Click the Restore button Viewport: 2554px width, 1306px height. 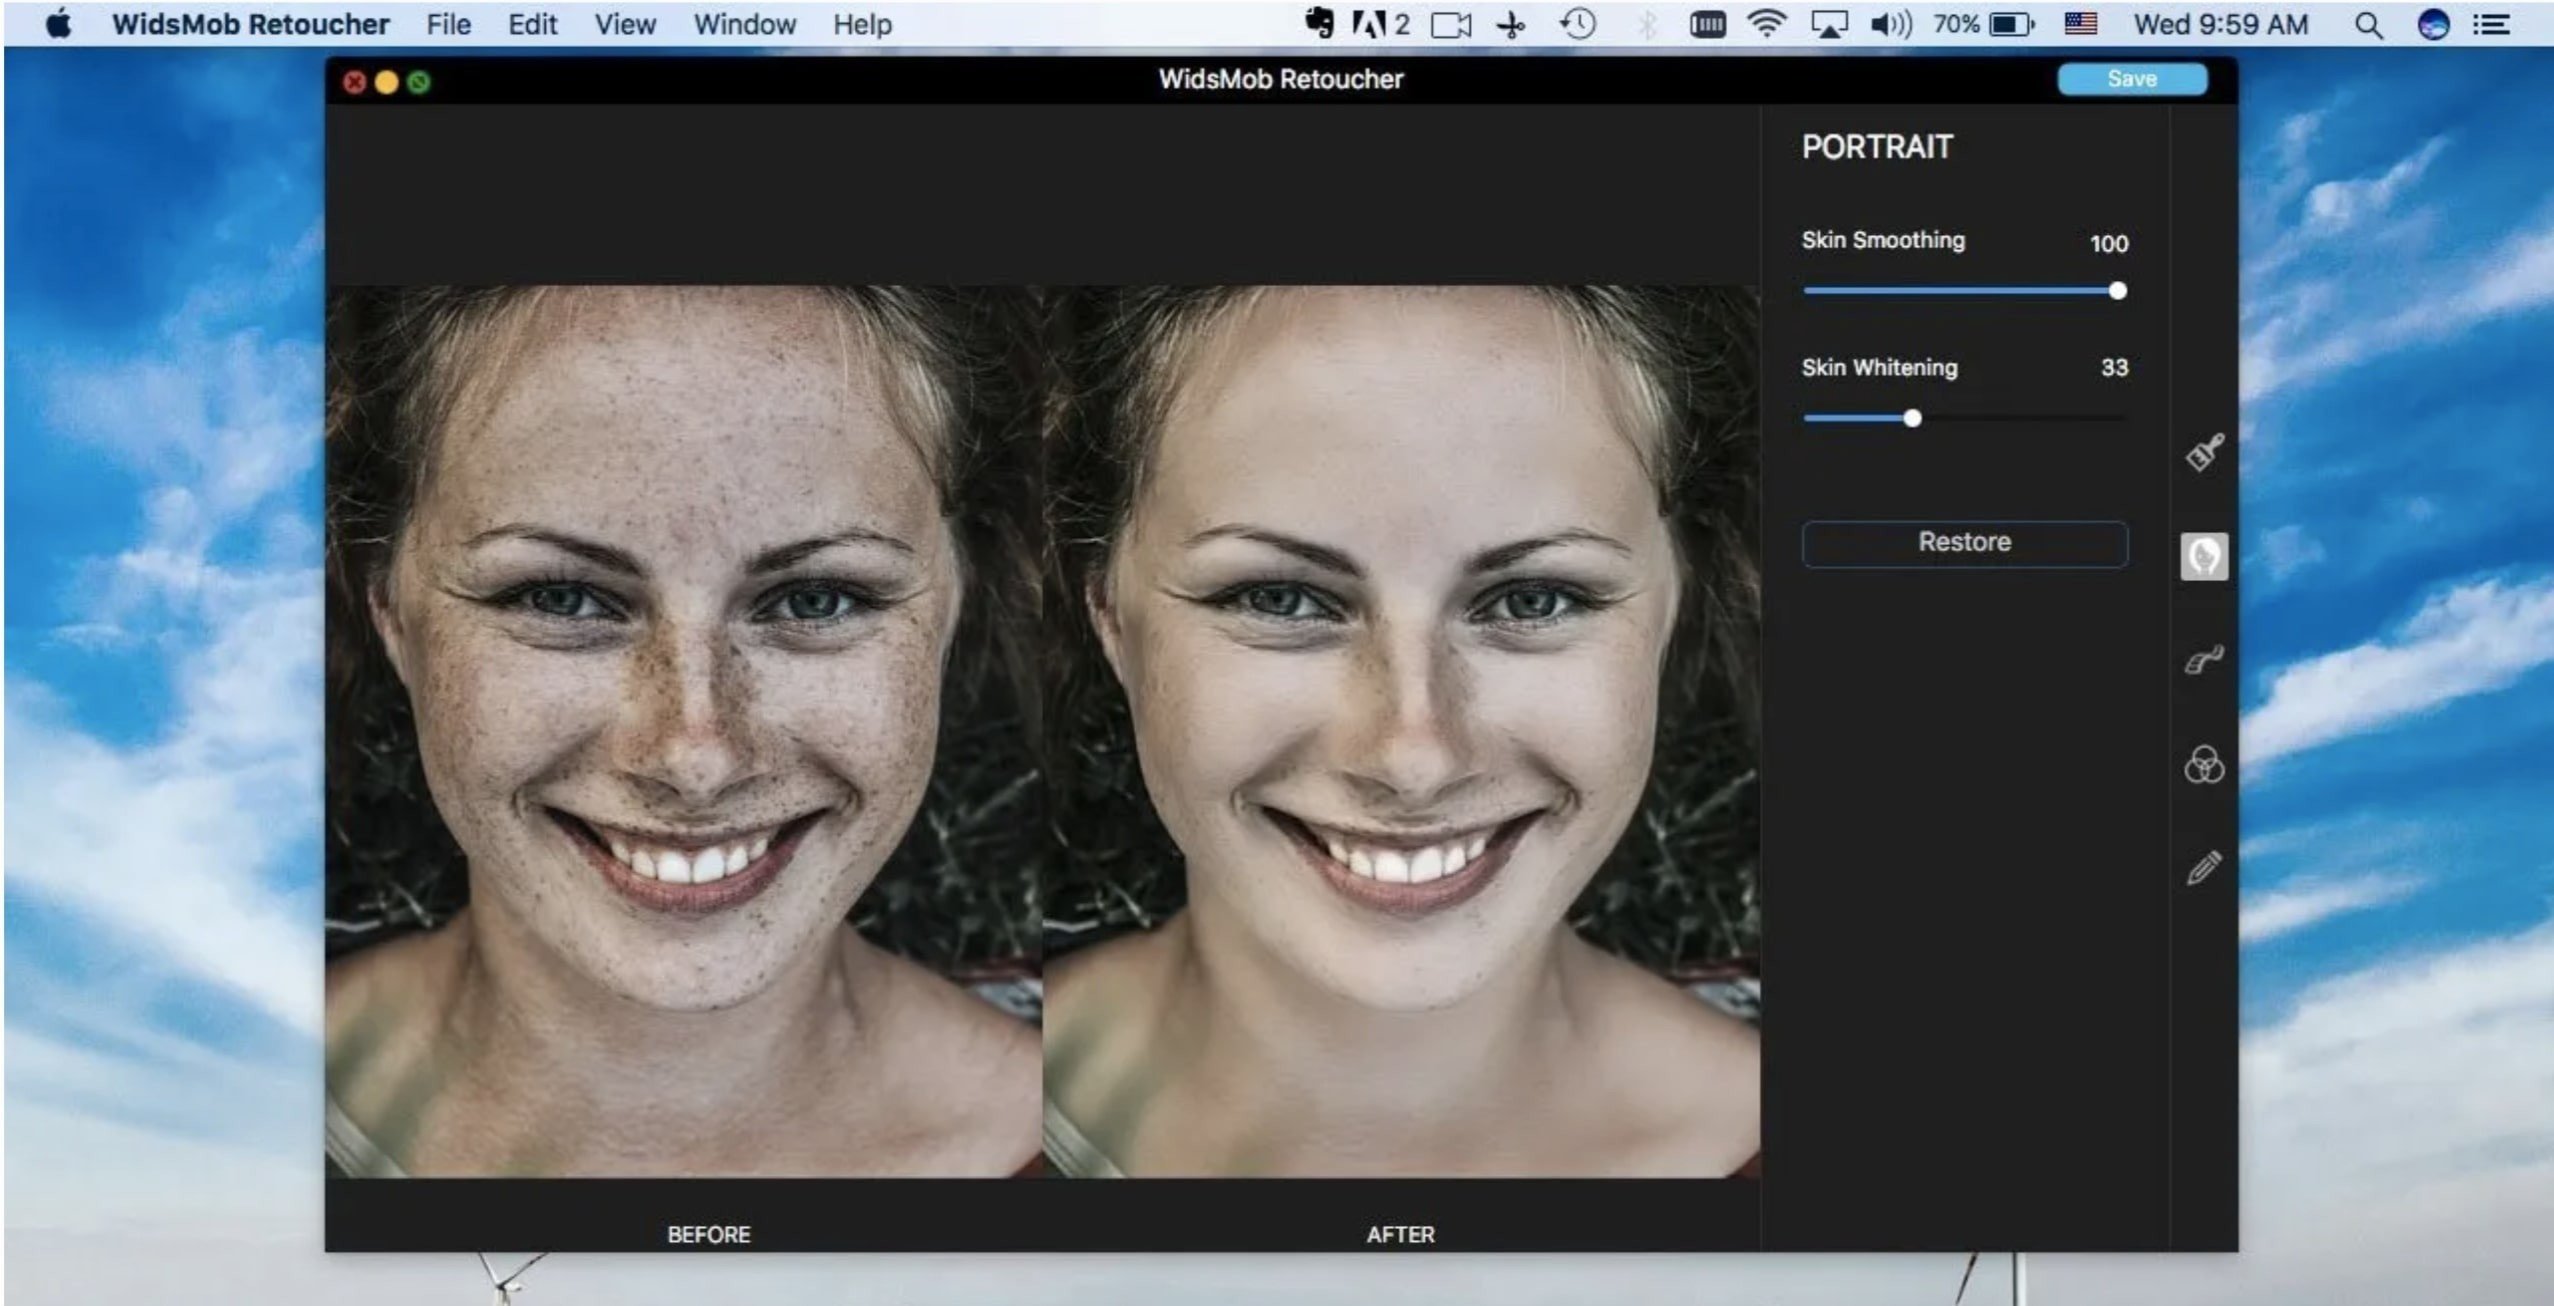tap(1964, 542)
